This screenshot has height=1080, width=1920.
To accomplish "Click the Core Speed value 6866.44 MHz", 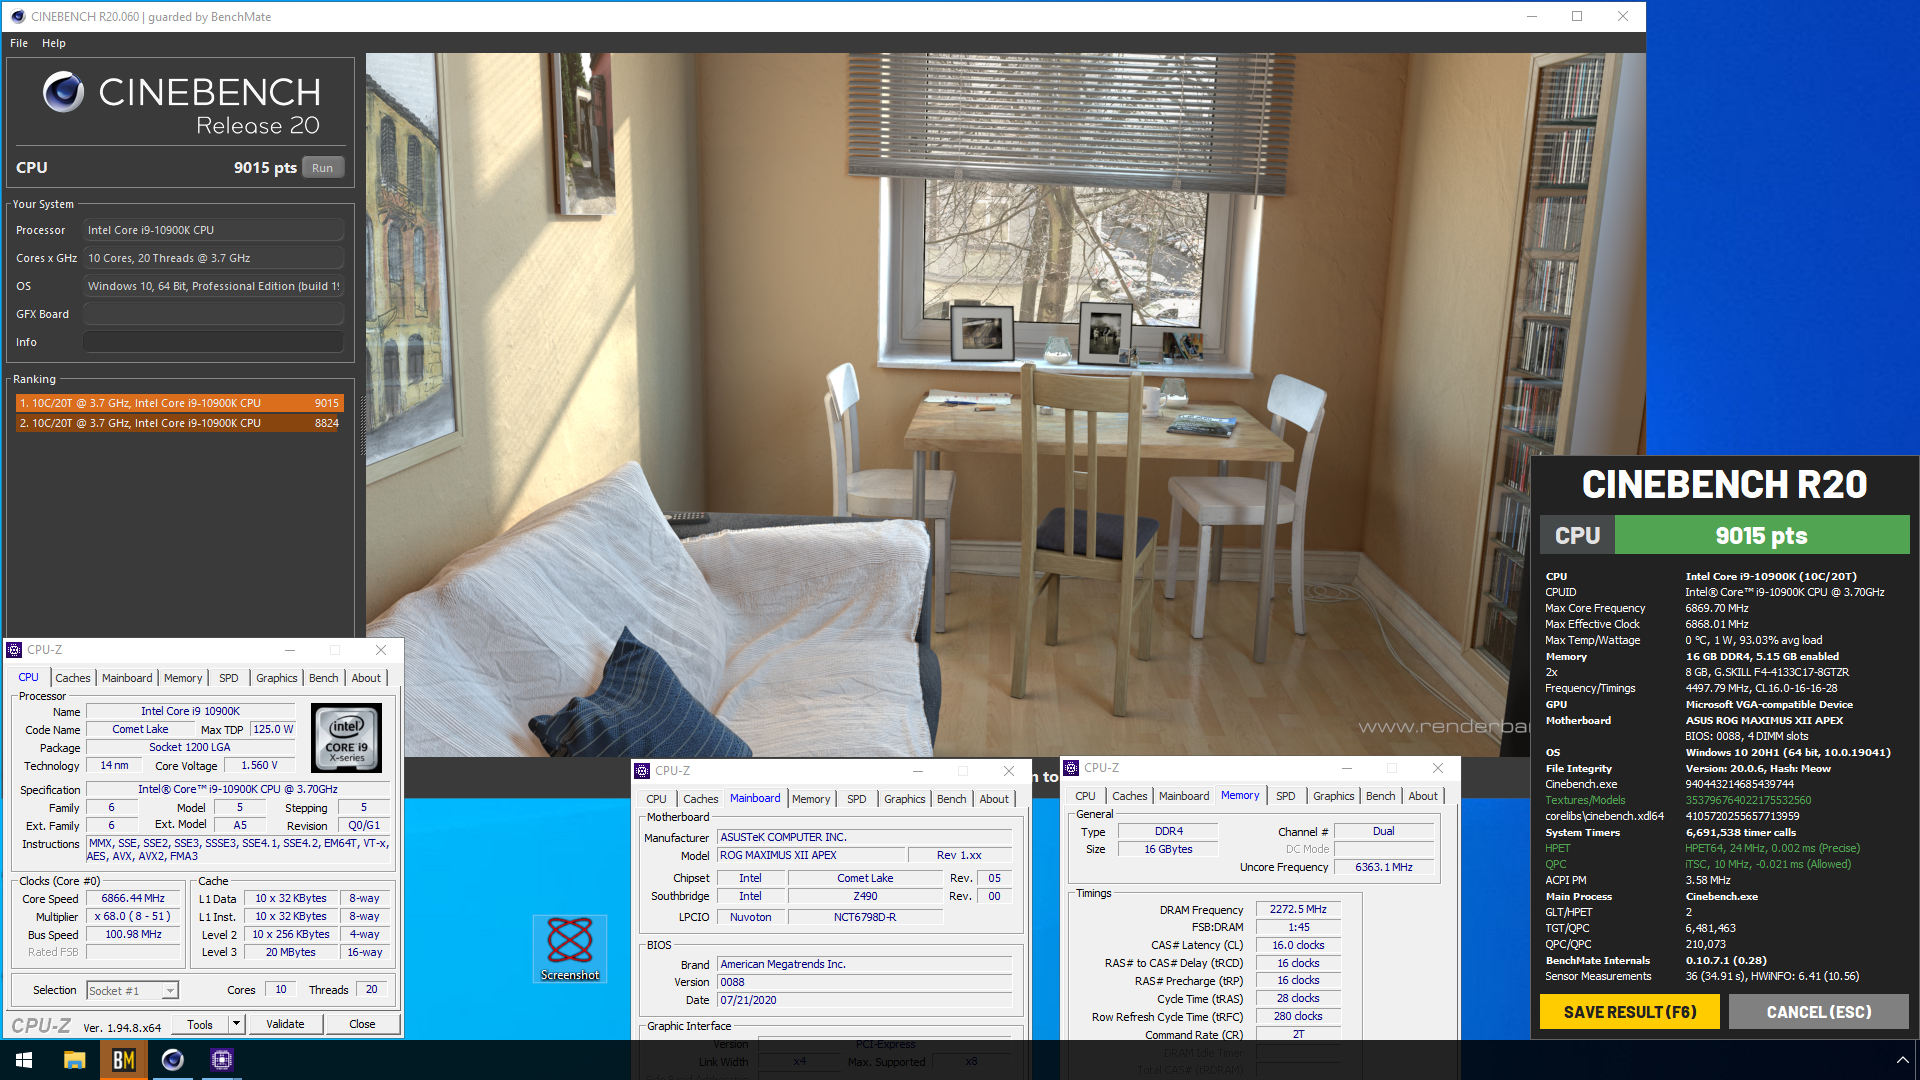I will tap(133, 899).
